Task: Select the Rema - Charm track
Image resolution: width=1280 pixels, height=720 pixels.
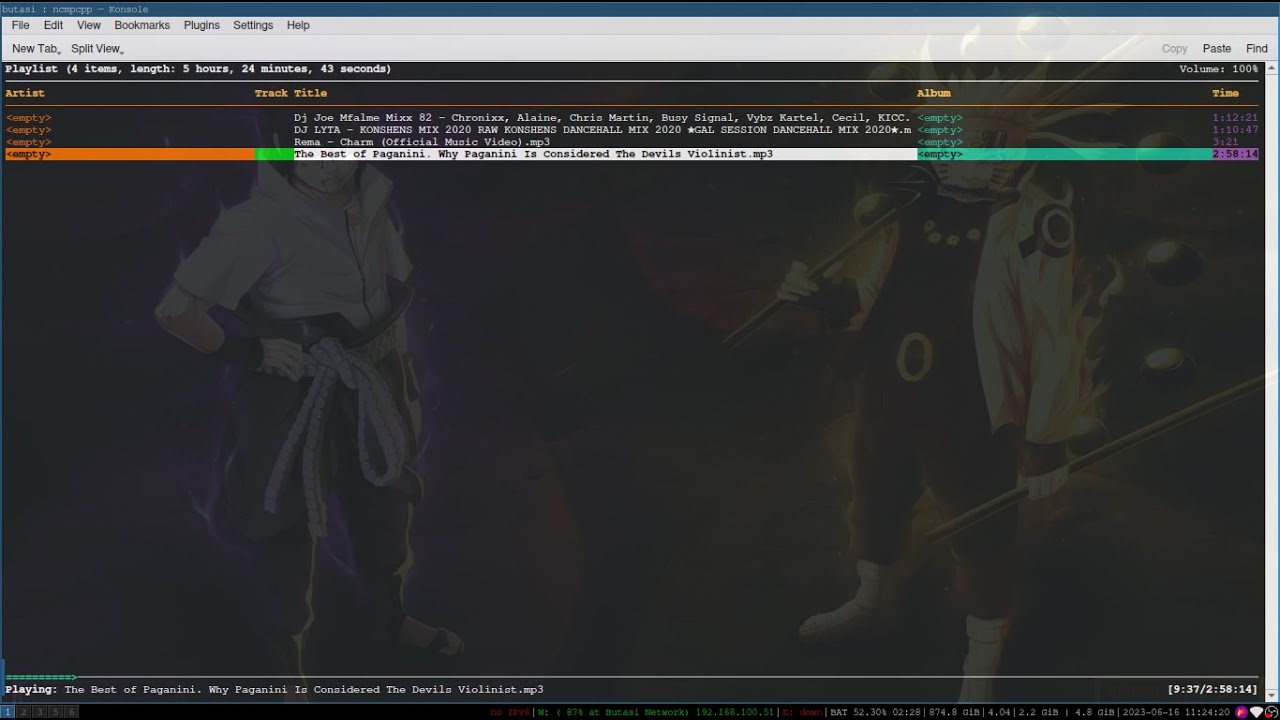Action: click(x=632, y=142)
